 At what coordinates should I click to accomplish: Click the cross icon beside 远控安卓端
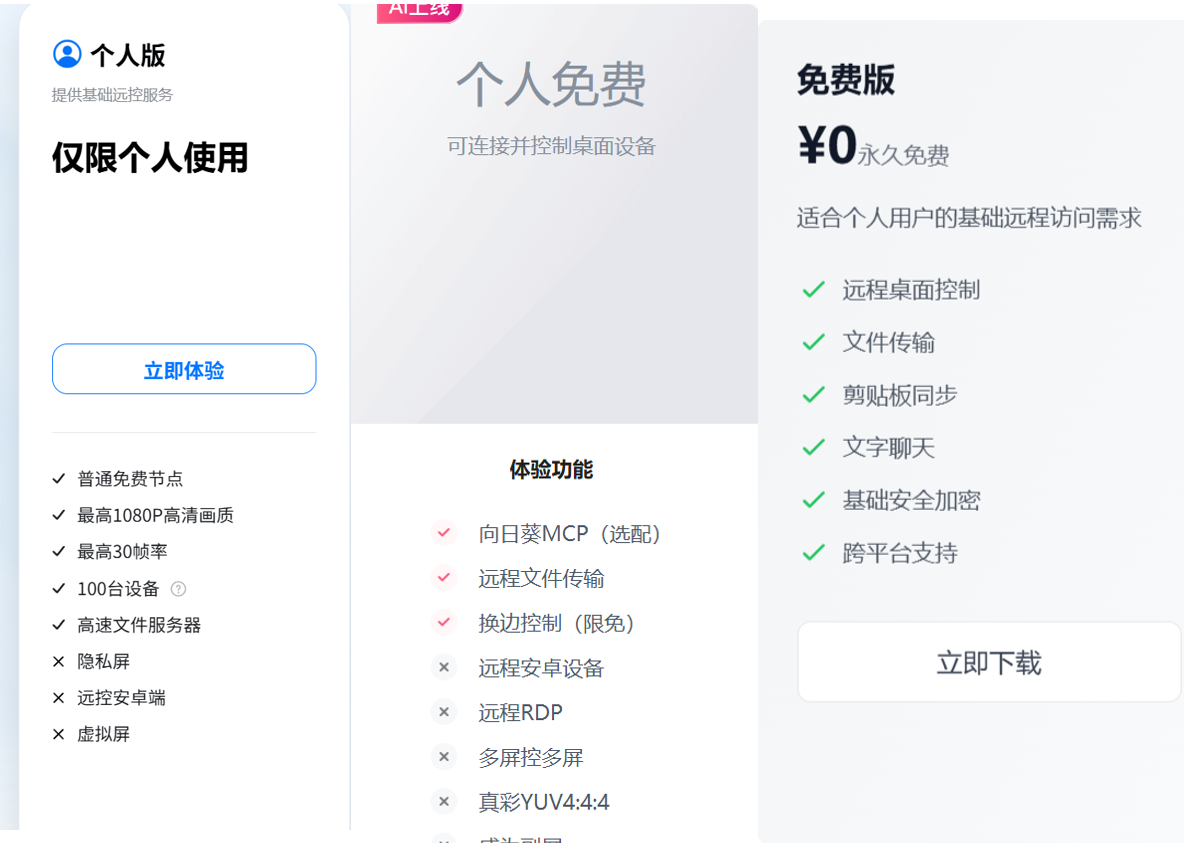point(59,698)
